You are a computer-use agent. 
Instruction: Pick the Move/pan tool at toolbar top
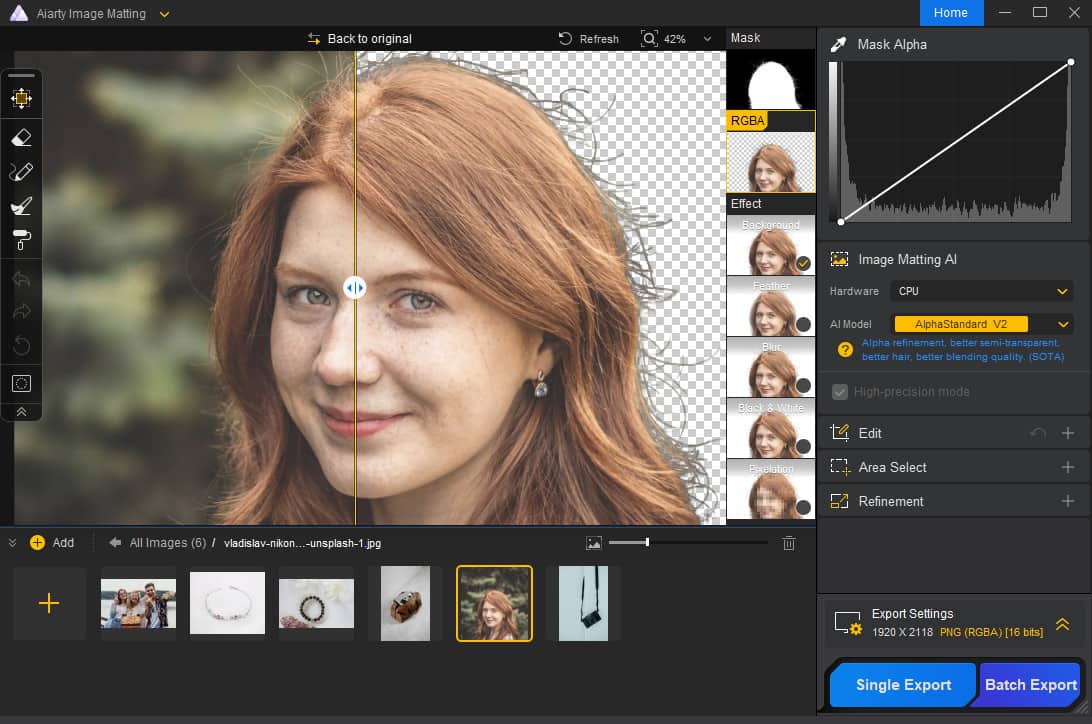[21, 98]
